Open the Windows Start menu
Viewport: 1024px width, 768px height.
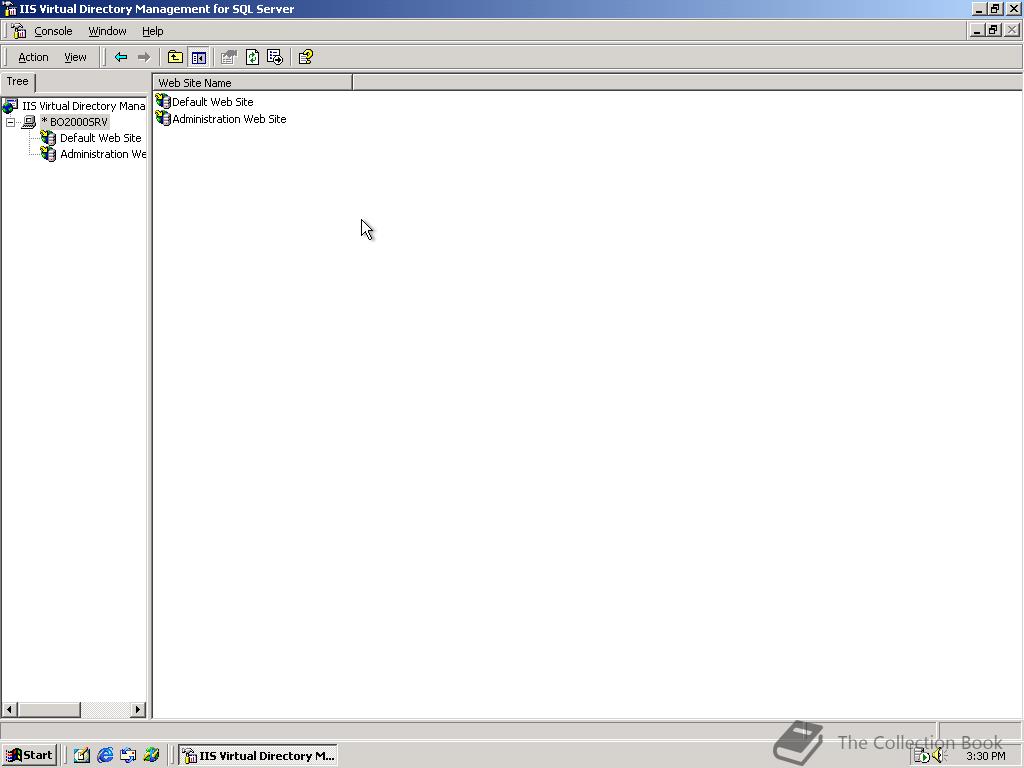tap(29, 756)
